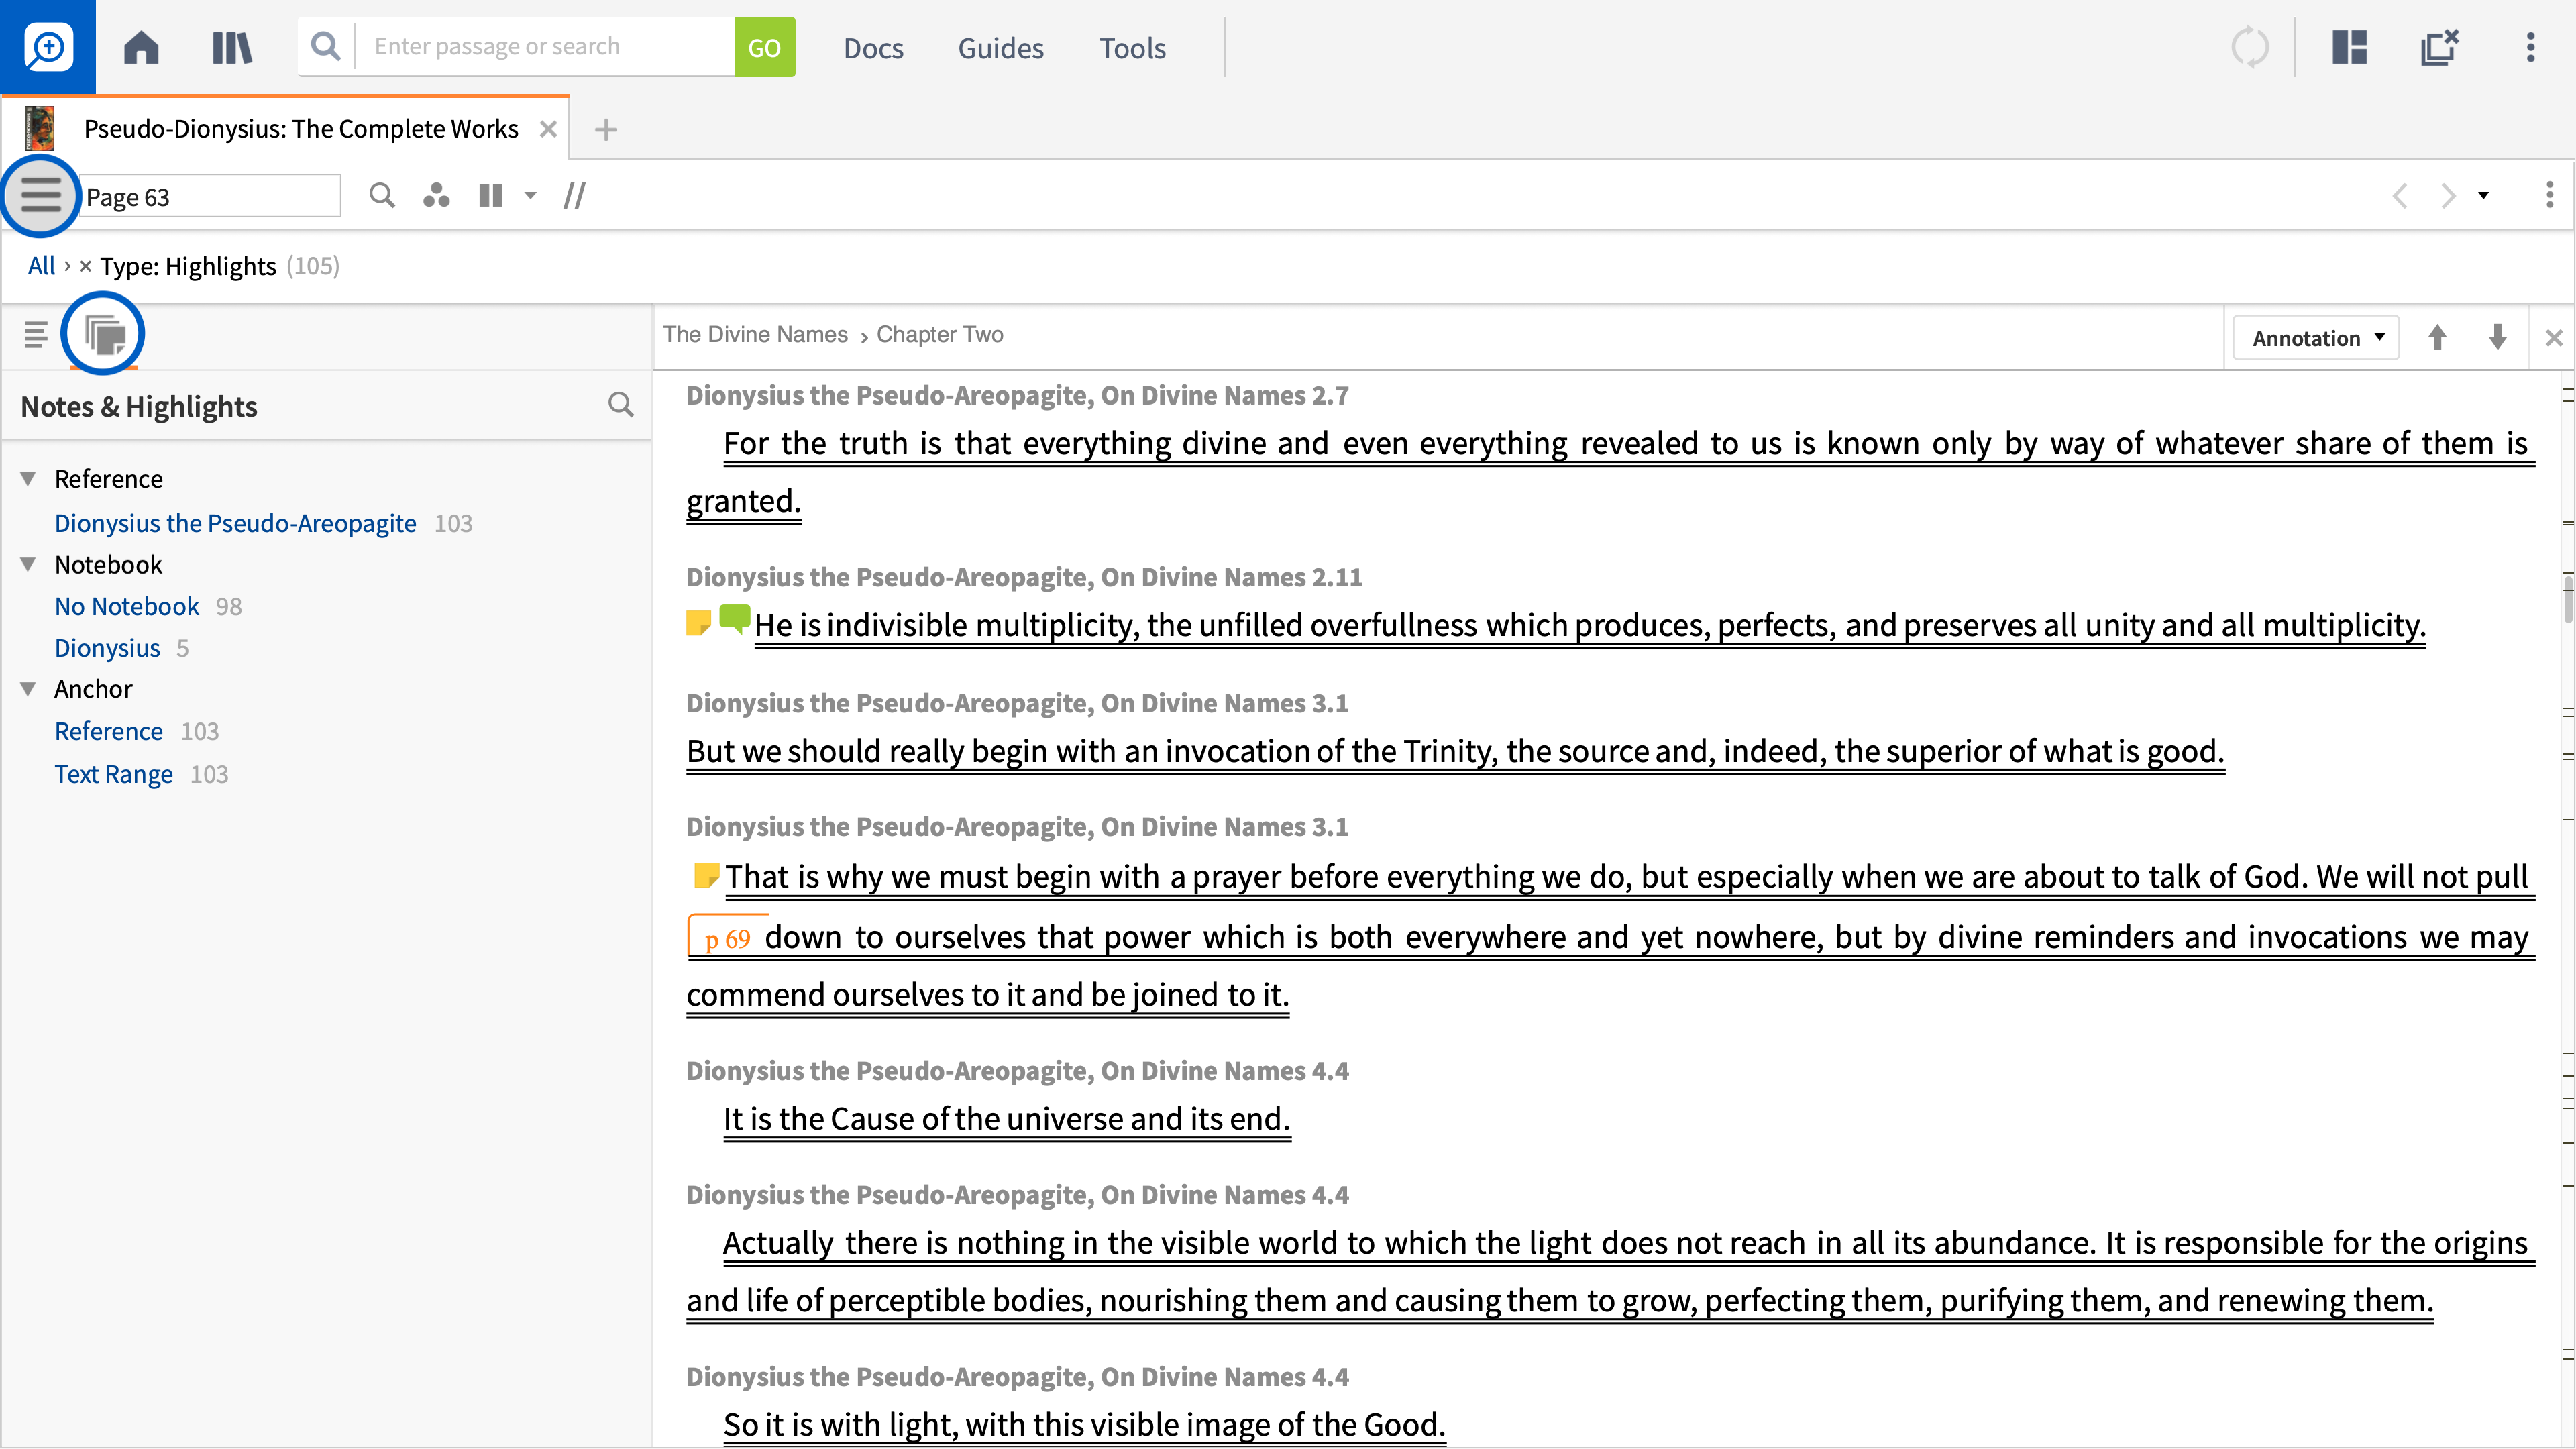Click the Page 63 location box
The height and width of the screenshot is (1449, 2576).
pyautogui.click(x=210, y=196)
